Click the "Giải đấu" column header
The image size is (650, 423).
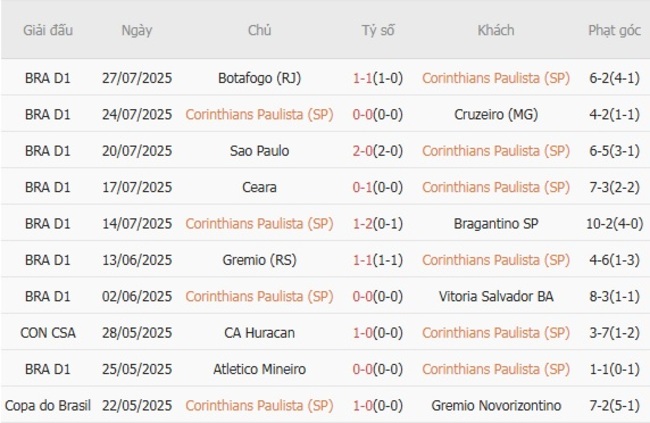point(47,30)
